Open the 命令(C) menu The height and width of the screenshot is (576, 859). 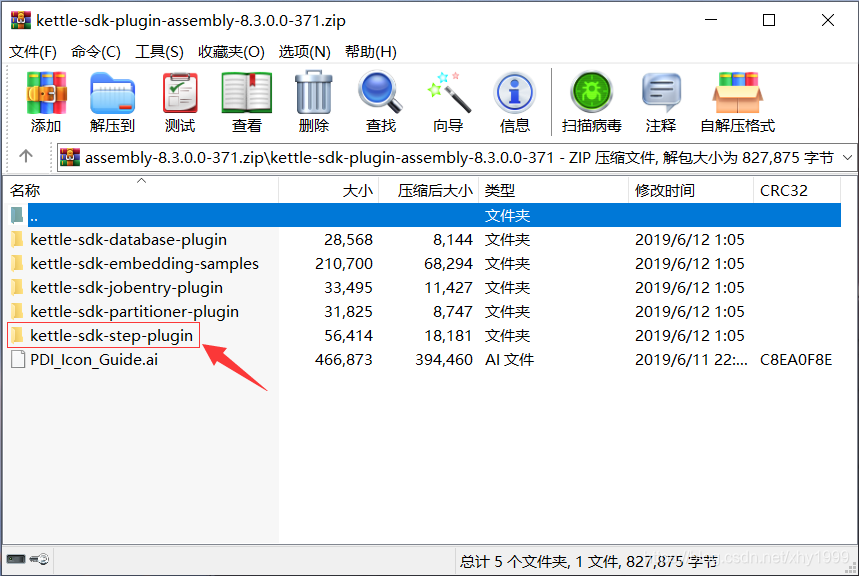[95, 52]
